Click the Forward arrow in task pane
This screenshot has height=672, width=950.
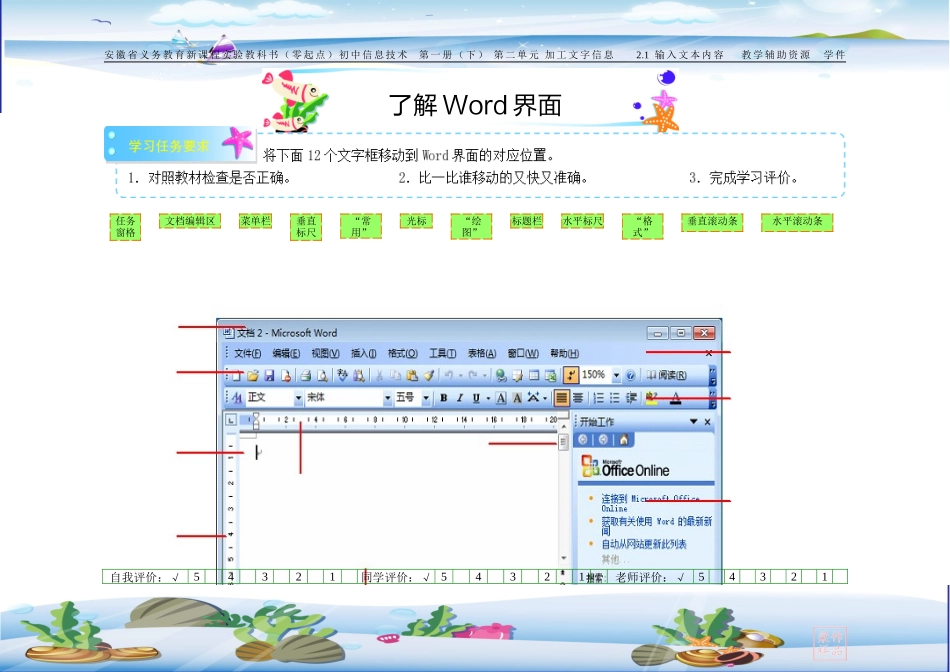click(603, 440)
